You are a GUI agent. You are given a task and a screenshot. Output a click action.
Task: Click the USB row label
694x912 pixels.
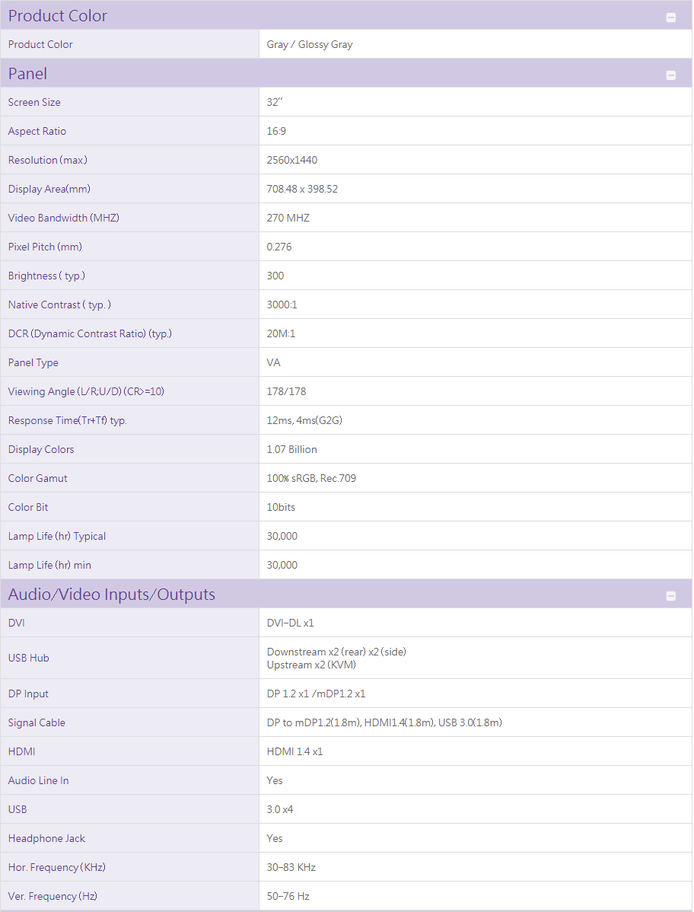tap(17, 810)
